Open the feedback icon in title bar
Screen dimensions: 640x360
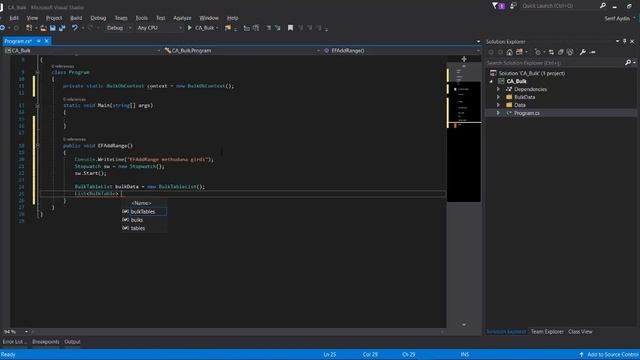point(513,6)
